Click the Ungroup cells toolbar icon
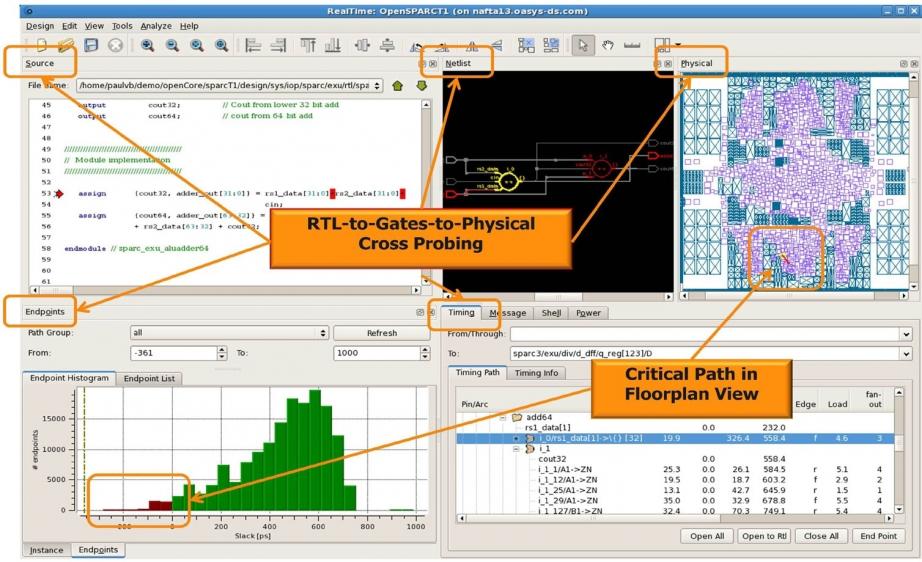This screenshot has height=562, width=922. (x=551, y=45)
